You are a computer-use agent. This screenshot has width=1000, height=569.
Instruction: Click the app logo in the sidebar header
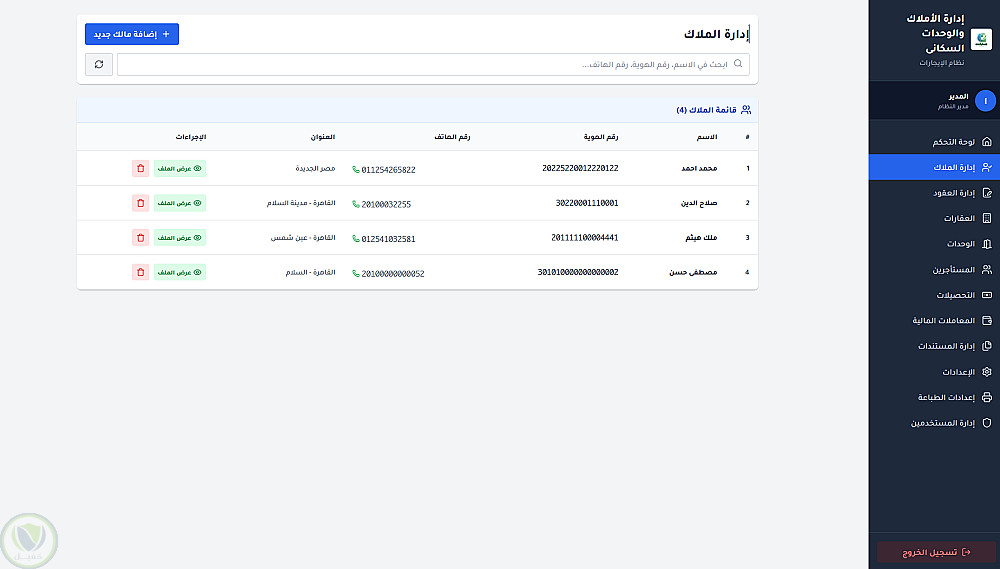(x=982, y=39)
